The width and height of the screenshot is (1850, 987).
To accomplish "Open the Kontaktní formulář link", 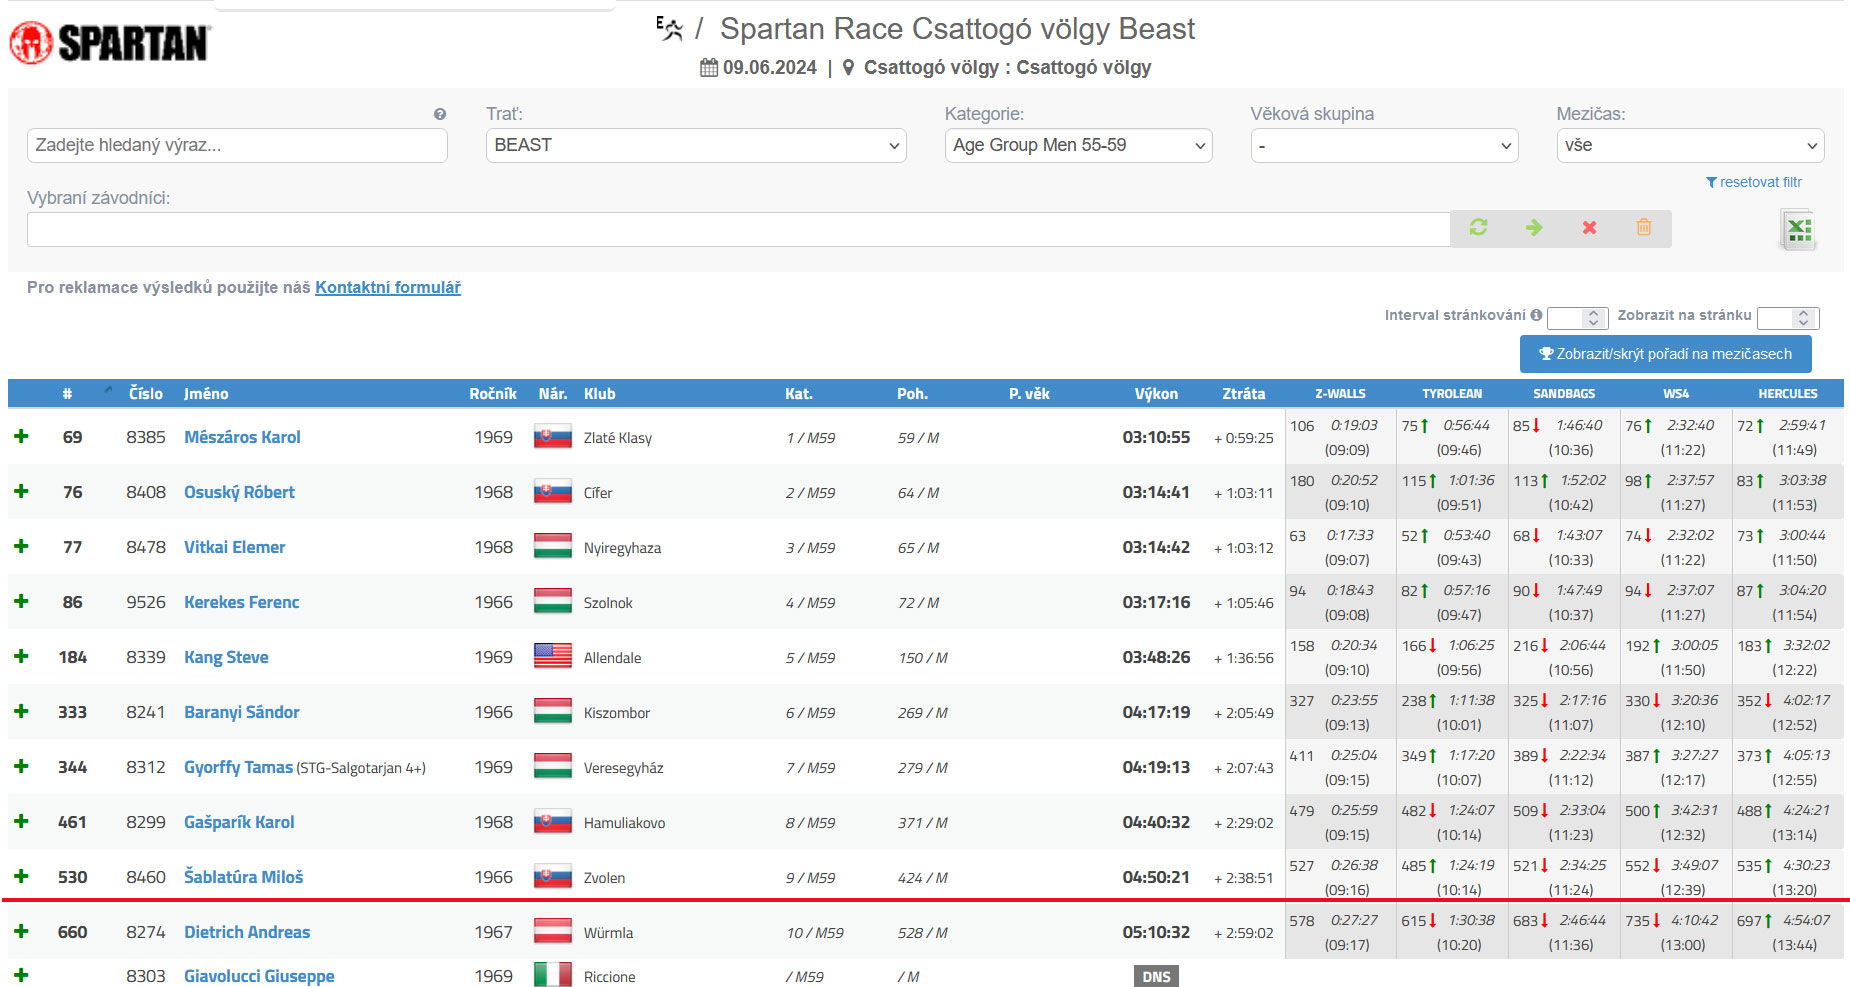I will click(388, 287).
